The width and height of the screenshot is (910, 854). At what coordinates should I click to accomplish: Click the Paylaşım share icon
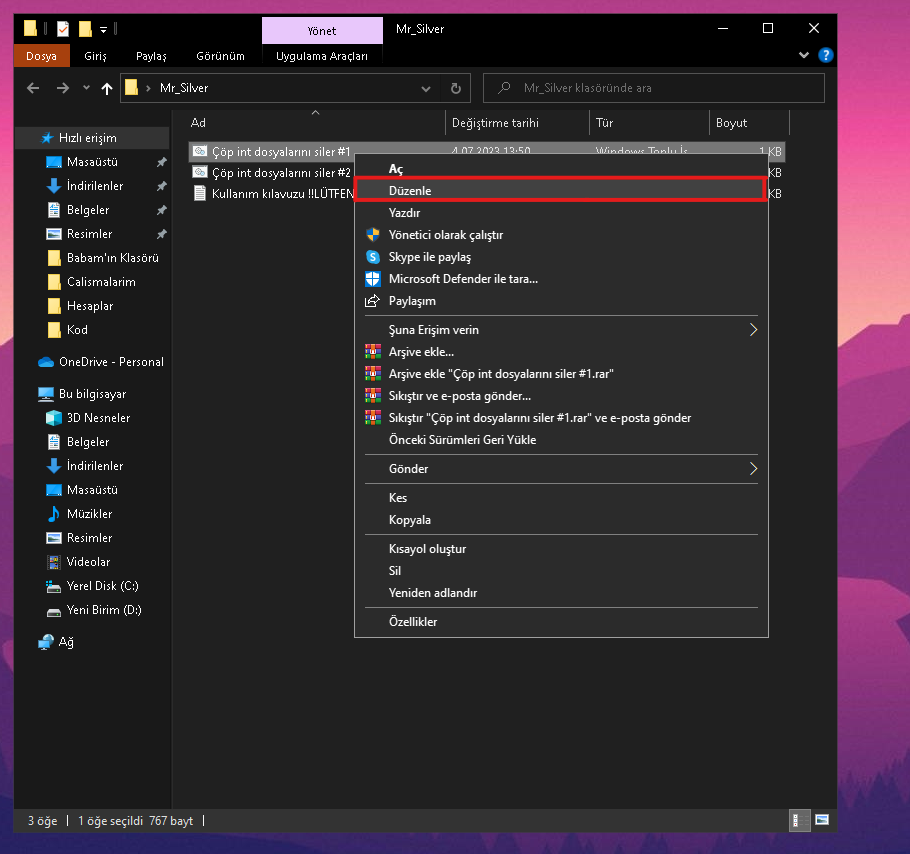click(372, 301)
